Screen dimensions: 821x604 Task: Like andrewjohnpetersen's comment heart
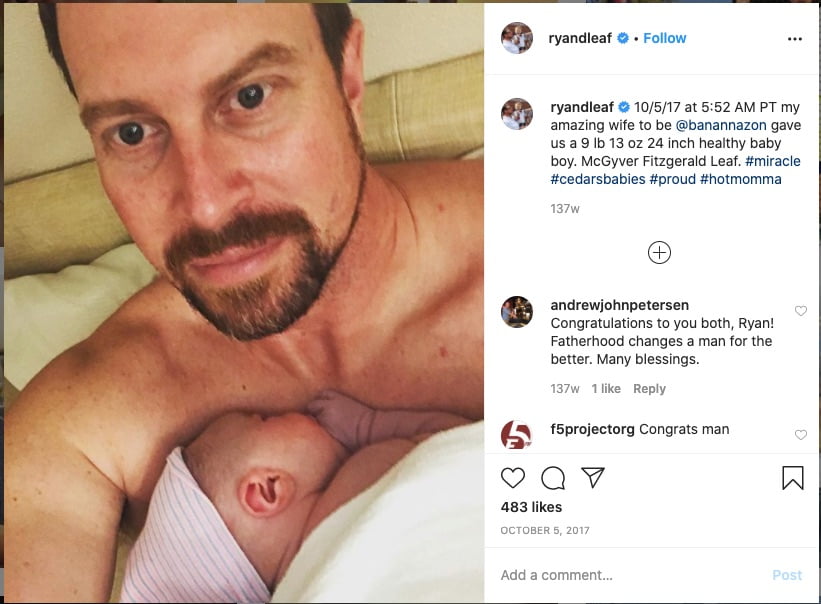801,311
